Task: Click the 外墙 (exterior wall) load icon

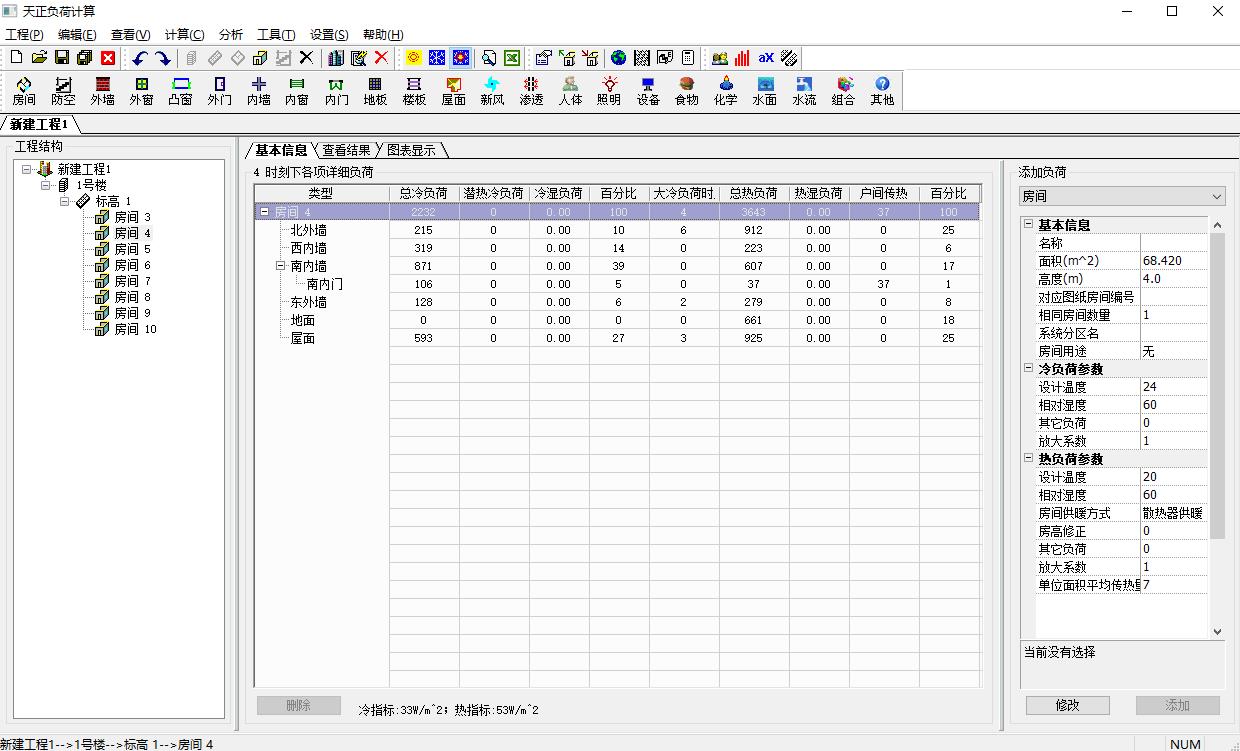Action: [102, 90]
